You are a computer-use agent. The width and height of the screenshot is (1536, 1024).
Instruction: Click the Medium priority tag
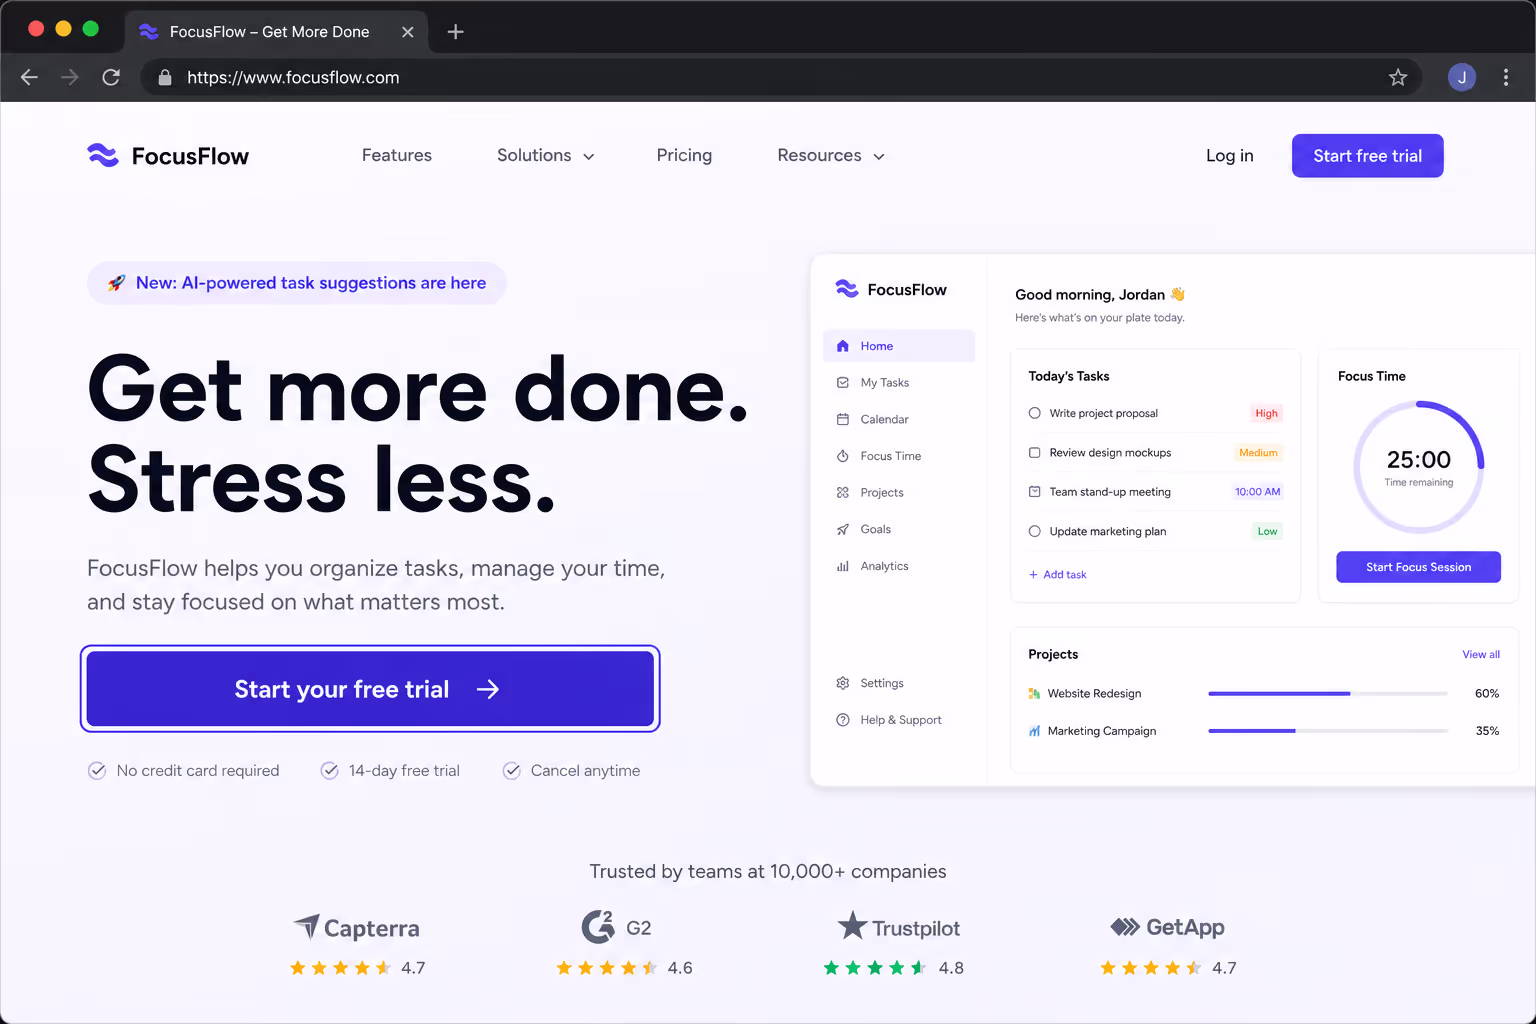click(1258, 452)
